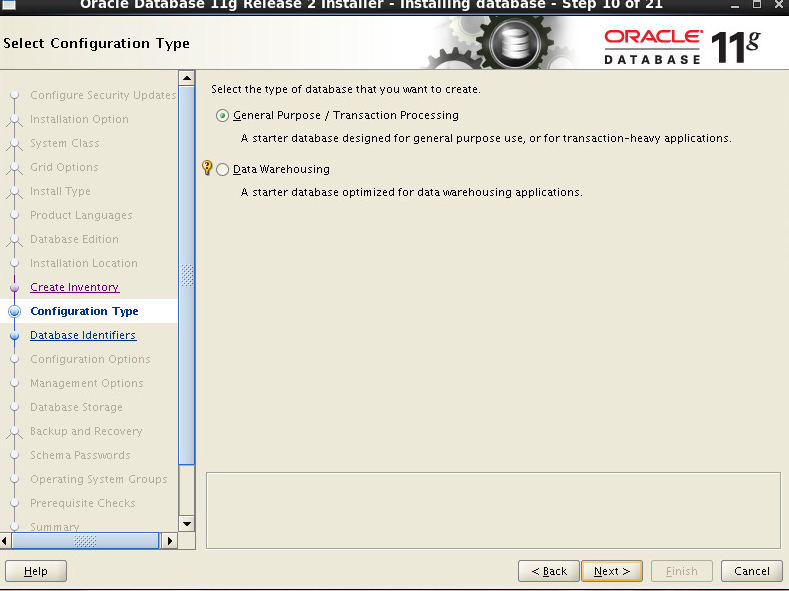Click sidebar horizontal scroll right arrow
The image size is (789, 591).
(x=170, y=541)
